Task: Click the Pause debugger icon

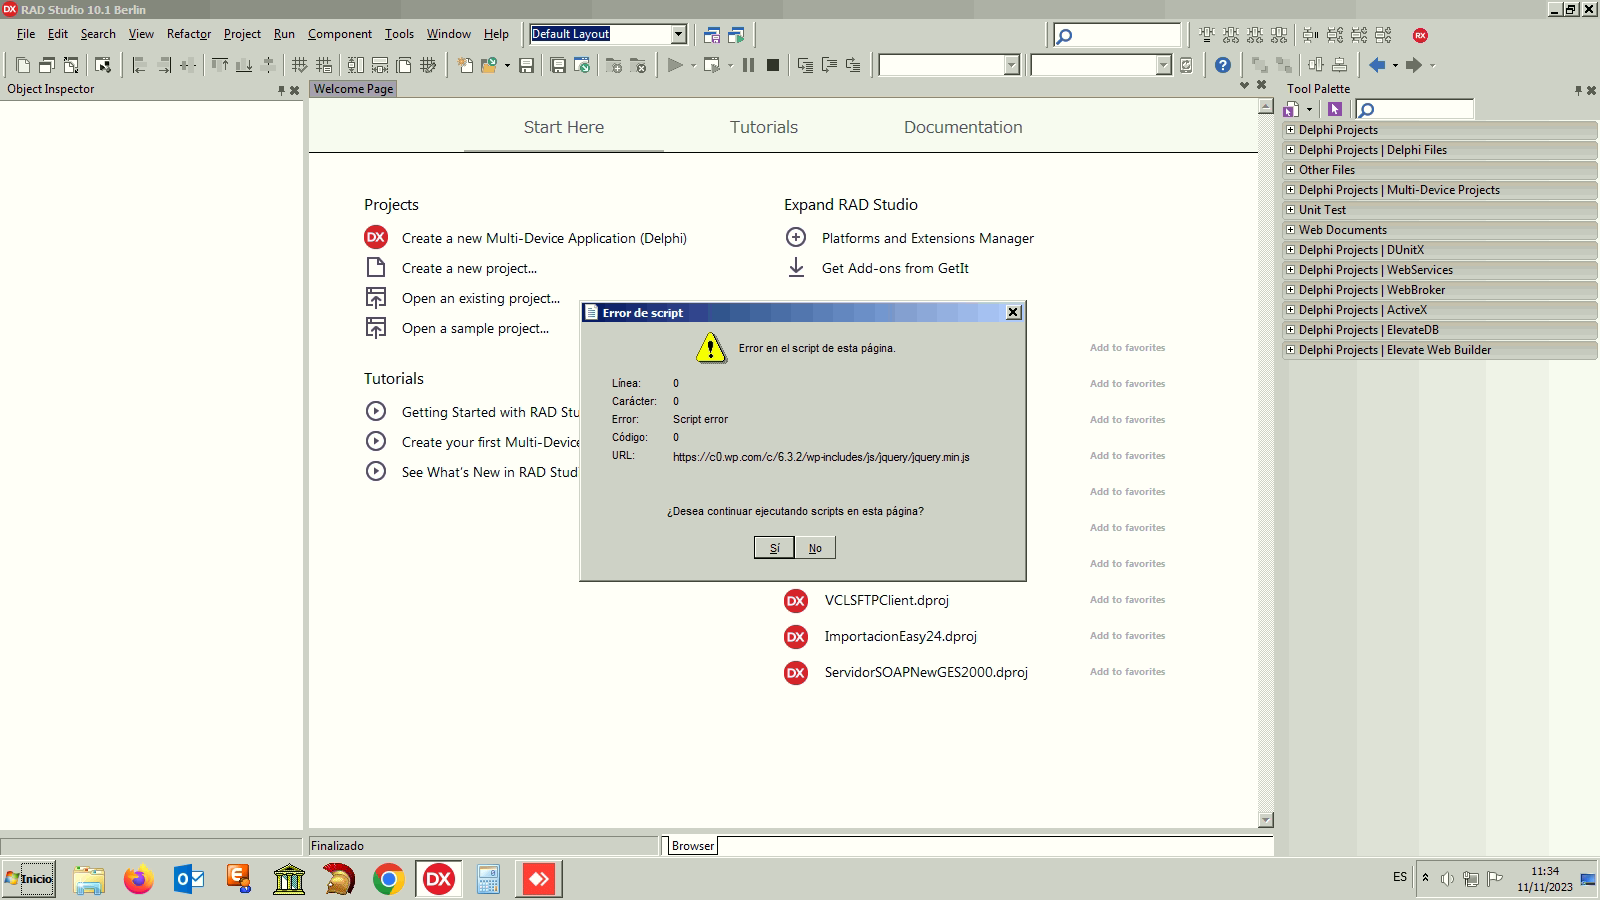Action: pos(748,65)
